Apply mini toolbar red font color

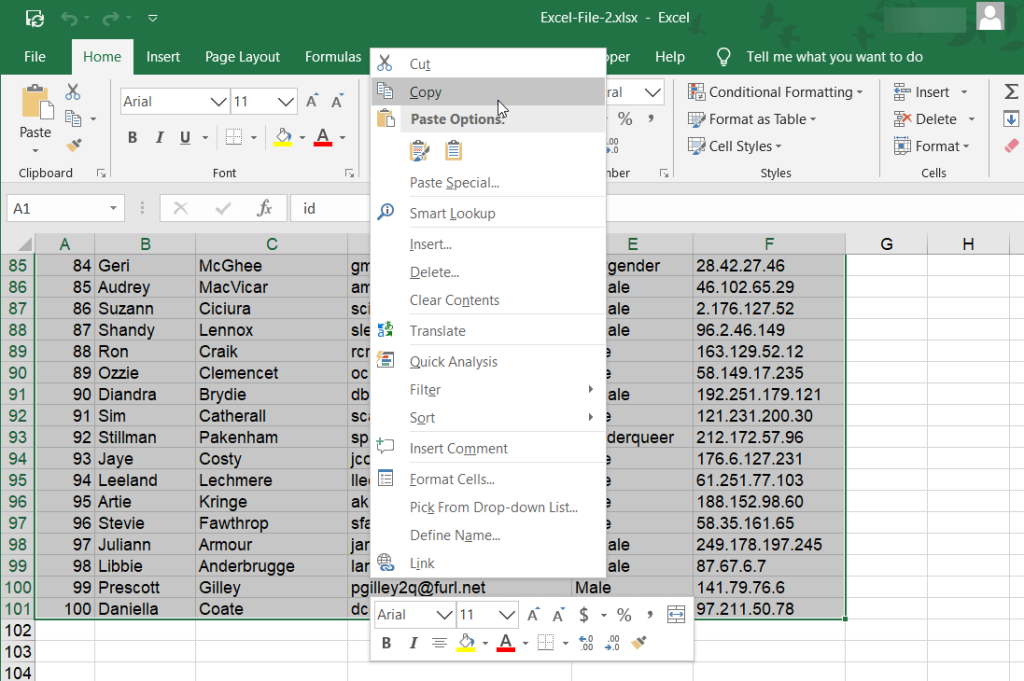(505, 643)
